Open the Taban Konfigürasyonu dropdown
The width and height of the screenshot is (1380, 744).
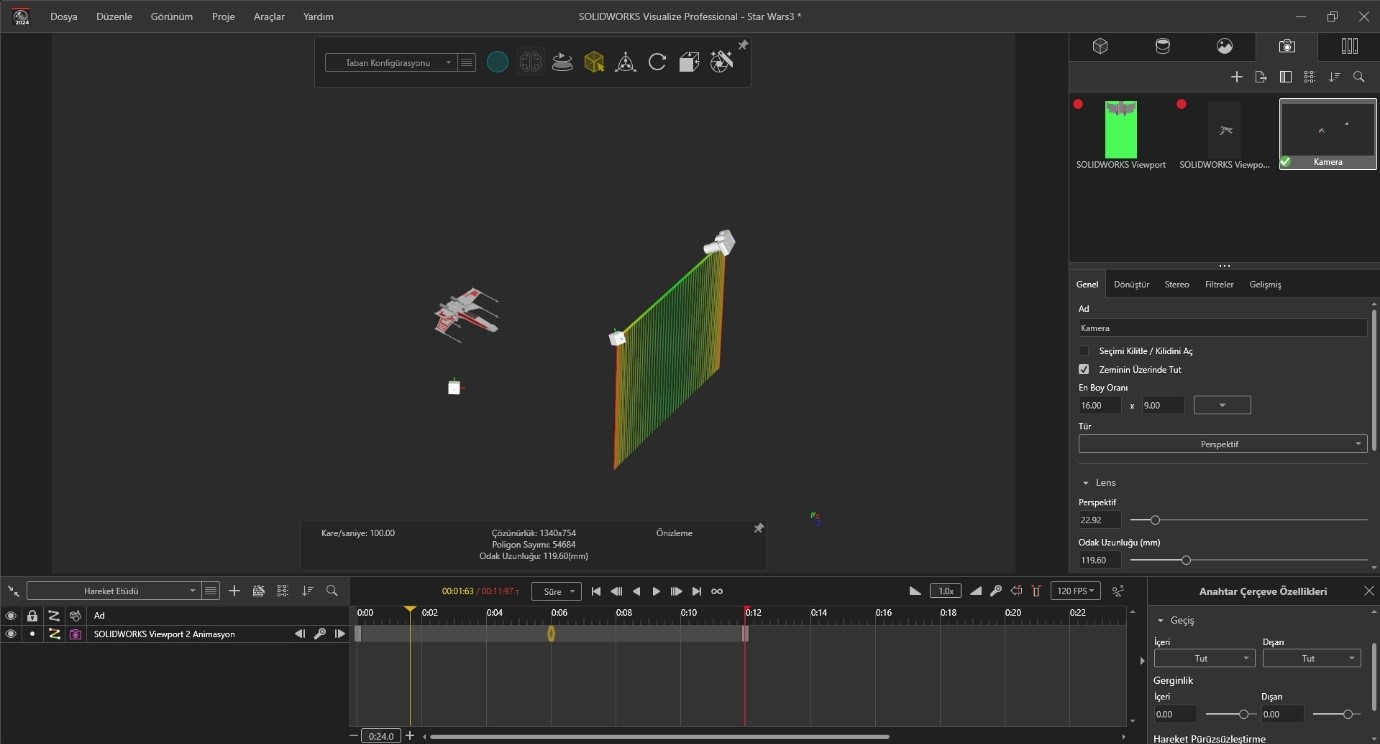coord(390,62)
